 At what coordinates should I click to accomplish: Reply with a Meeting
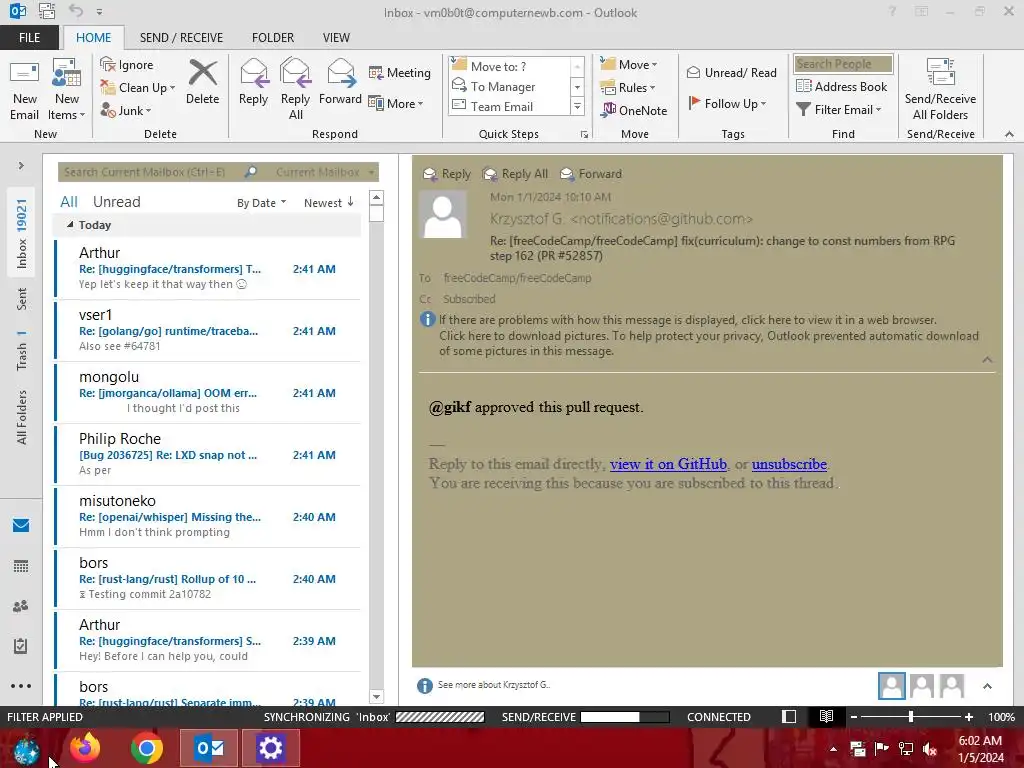[400, 72]
